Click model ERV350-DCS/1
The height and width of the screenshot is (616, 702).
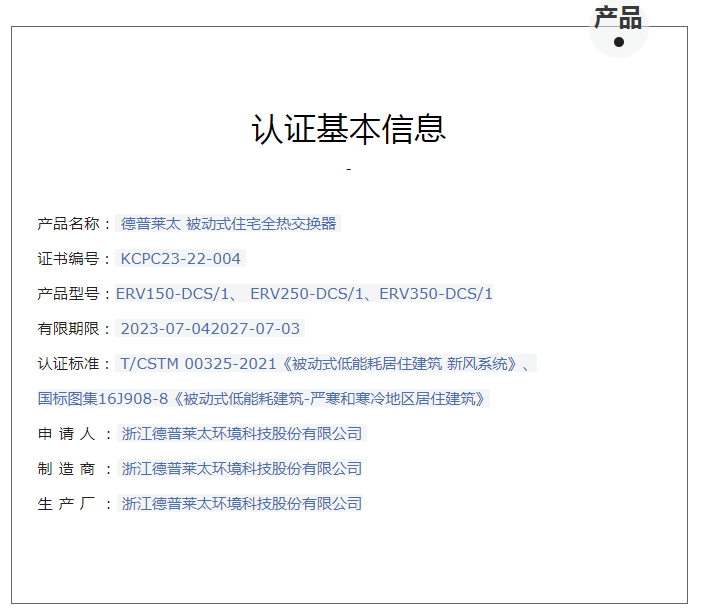click(436, 294)
